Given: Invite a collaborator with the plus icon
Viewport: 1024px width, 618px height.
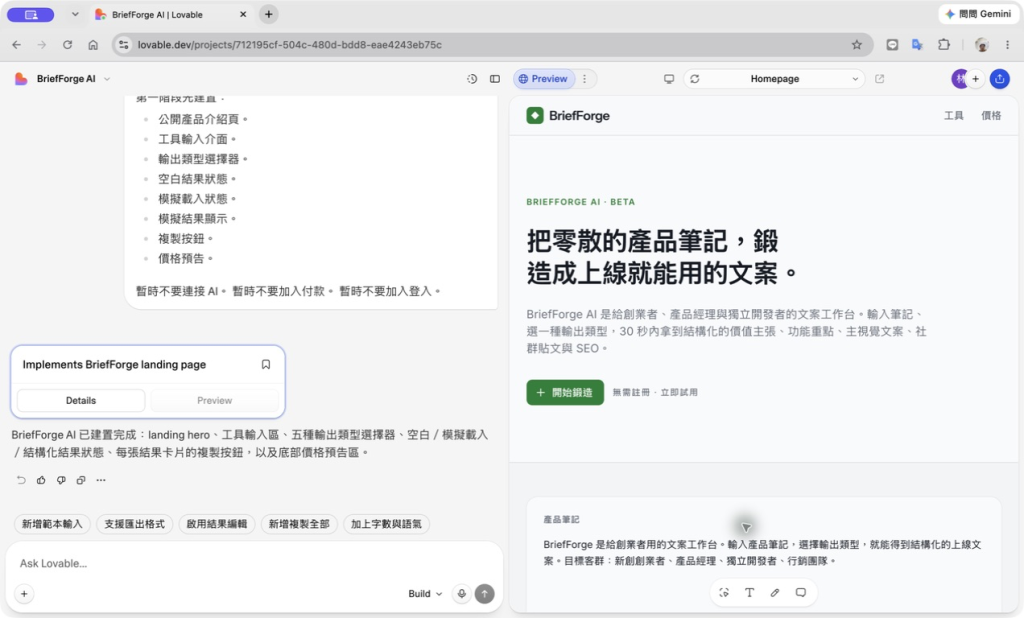Looking at the screenshot, I should pyautogui.click(x=976, y=79).
